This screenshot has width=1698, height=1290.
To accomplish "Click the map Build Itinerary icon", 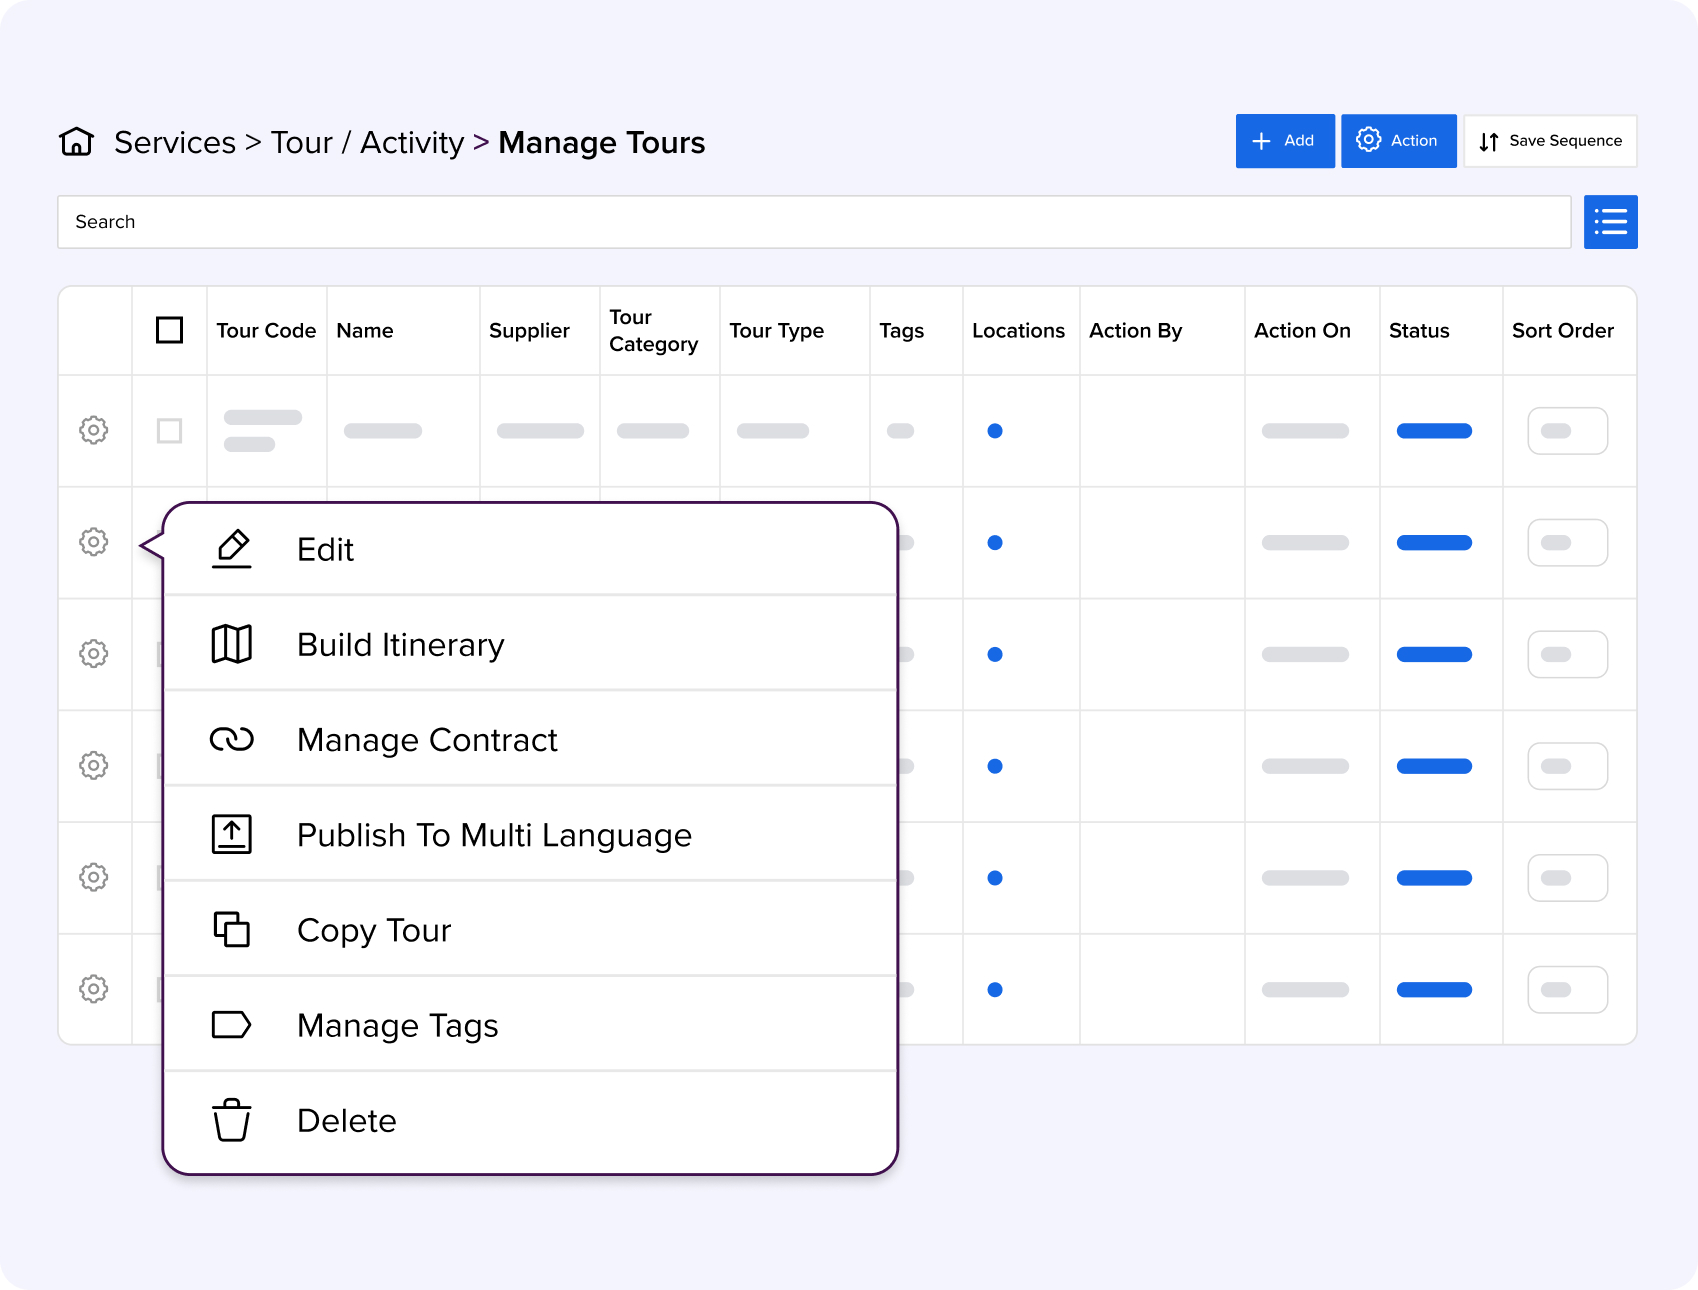I will pyautogui.click(x=232, y=644).
